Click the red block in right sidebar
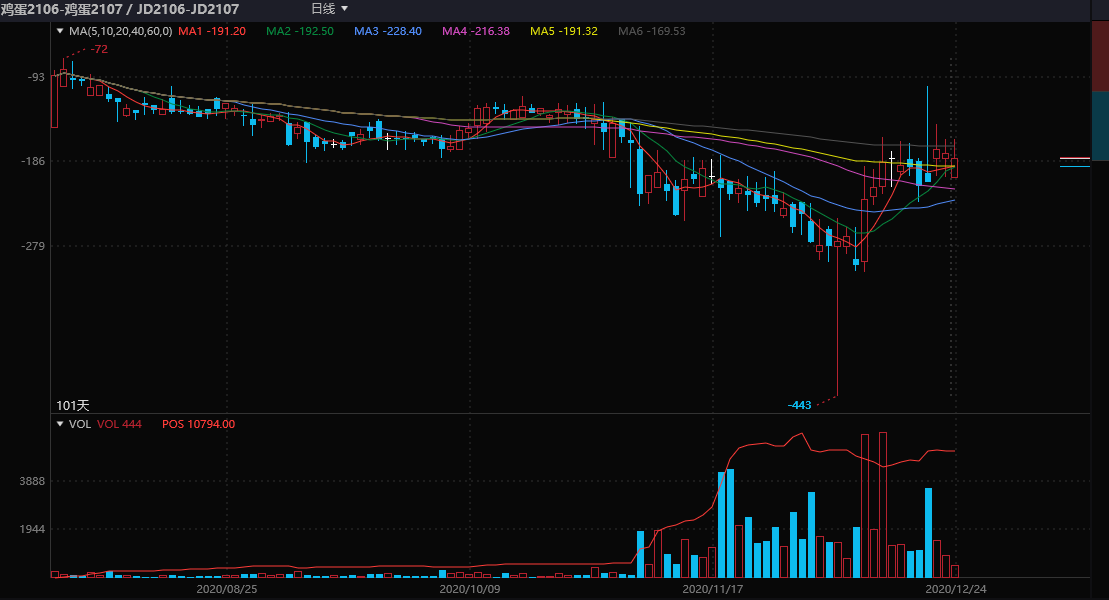This screenshot has height=600, width=1109. [x=1099, y=70]
